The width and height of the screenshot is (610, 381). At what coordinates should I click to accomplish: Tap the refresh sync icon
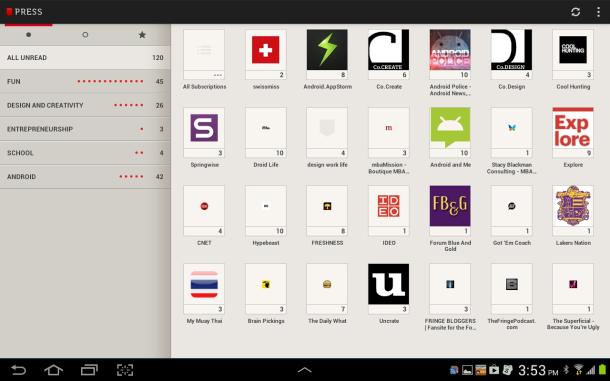[575, 12]
